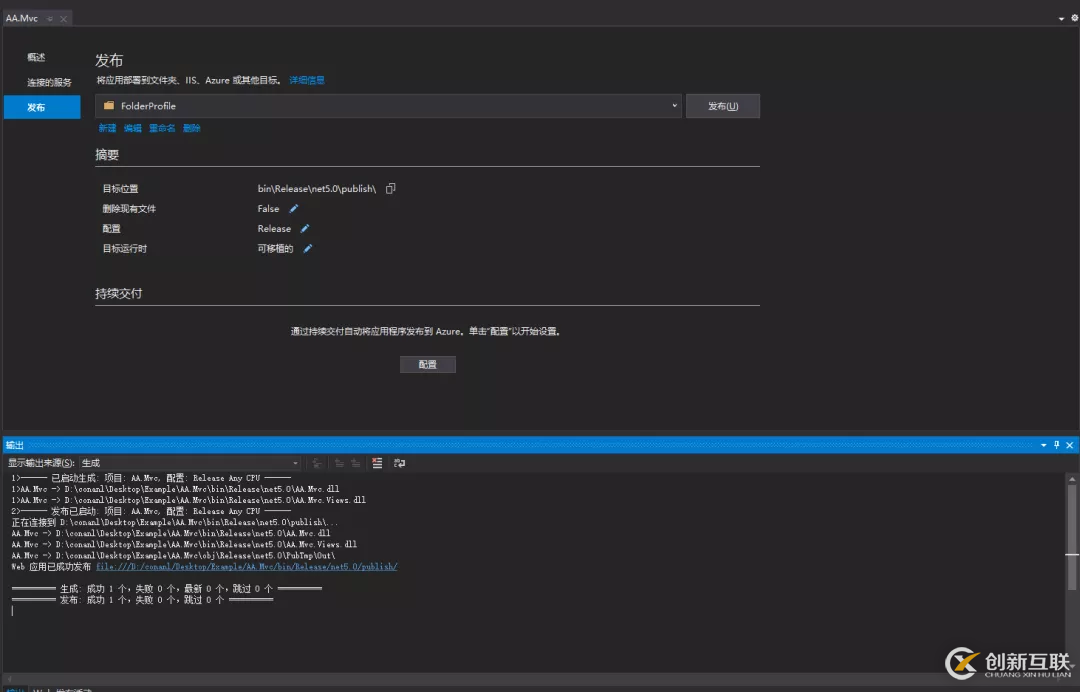This screenshot has width=1080, height=692.
Task: Close the Output panel
Action: tap(1070, 445)
